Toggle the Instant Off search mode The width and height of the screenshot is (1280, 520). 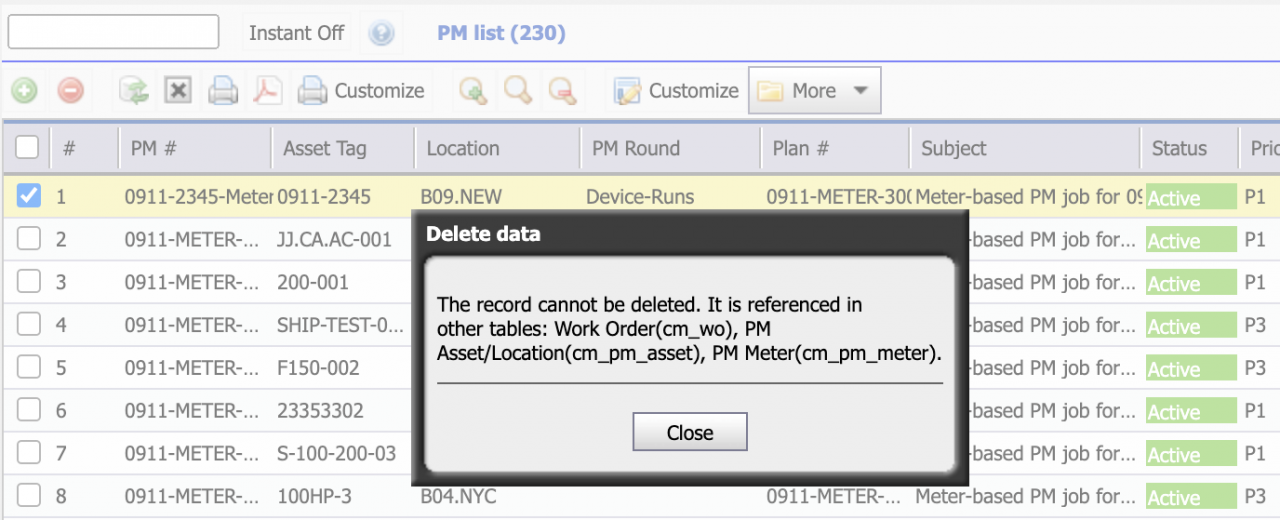click(296, 33)
